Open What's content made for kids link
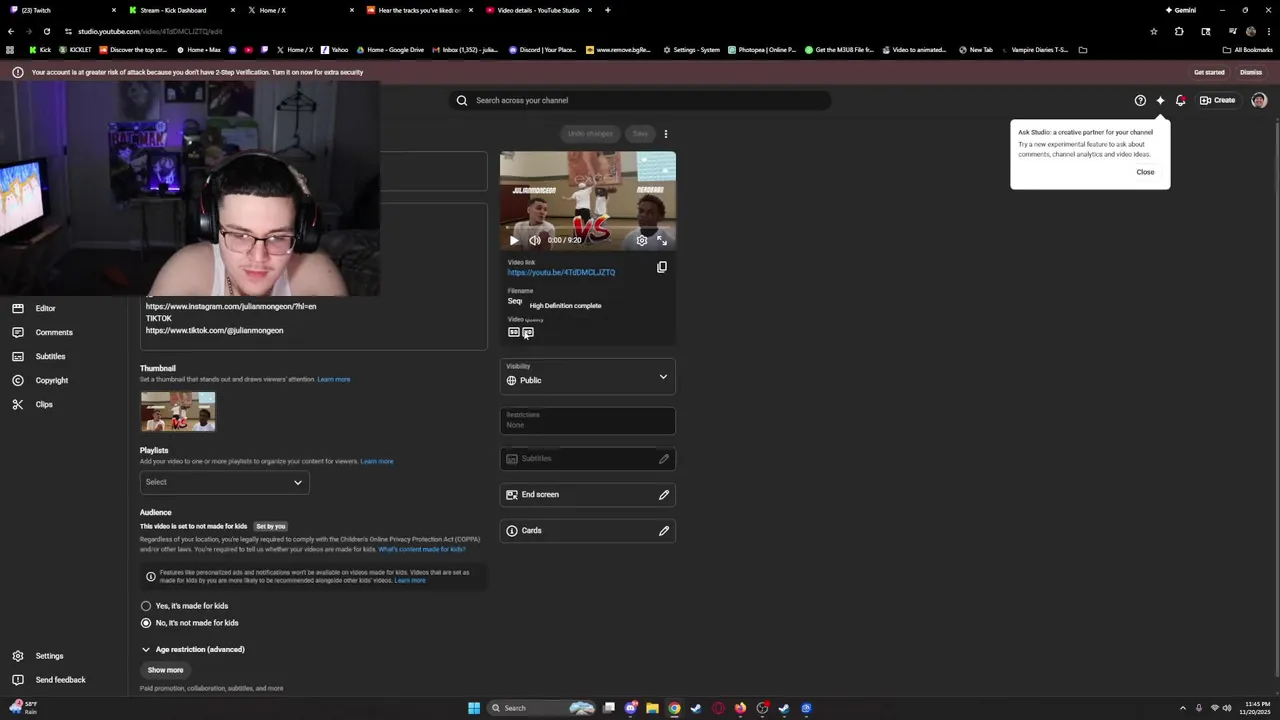Image resolution: width=1280 pixels, height=720 pixels. click(421, 549)
